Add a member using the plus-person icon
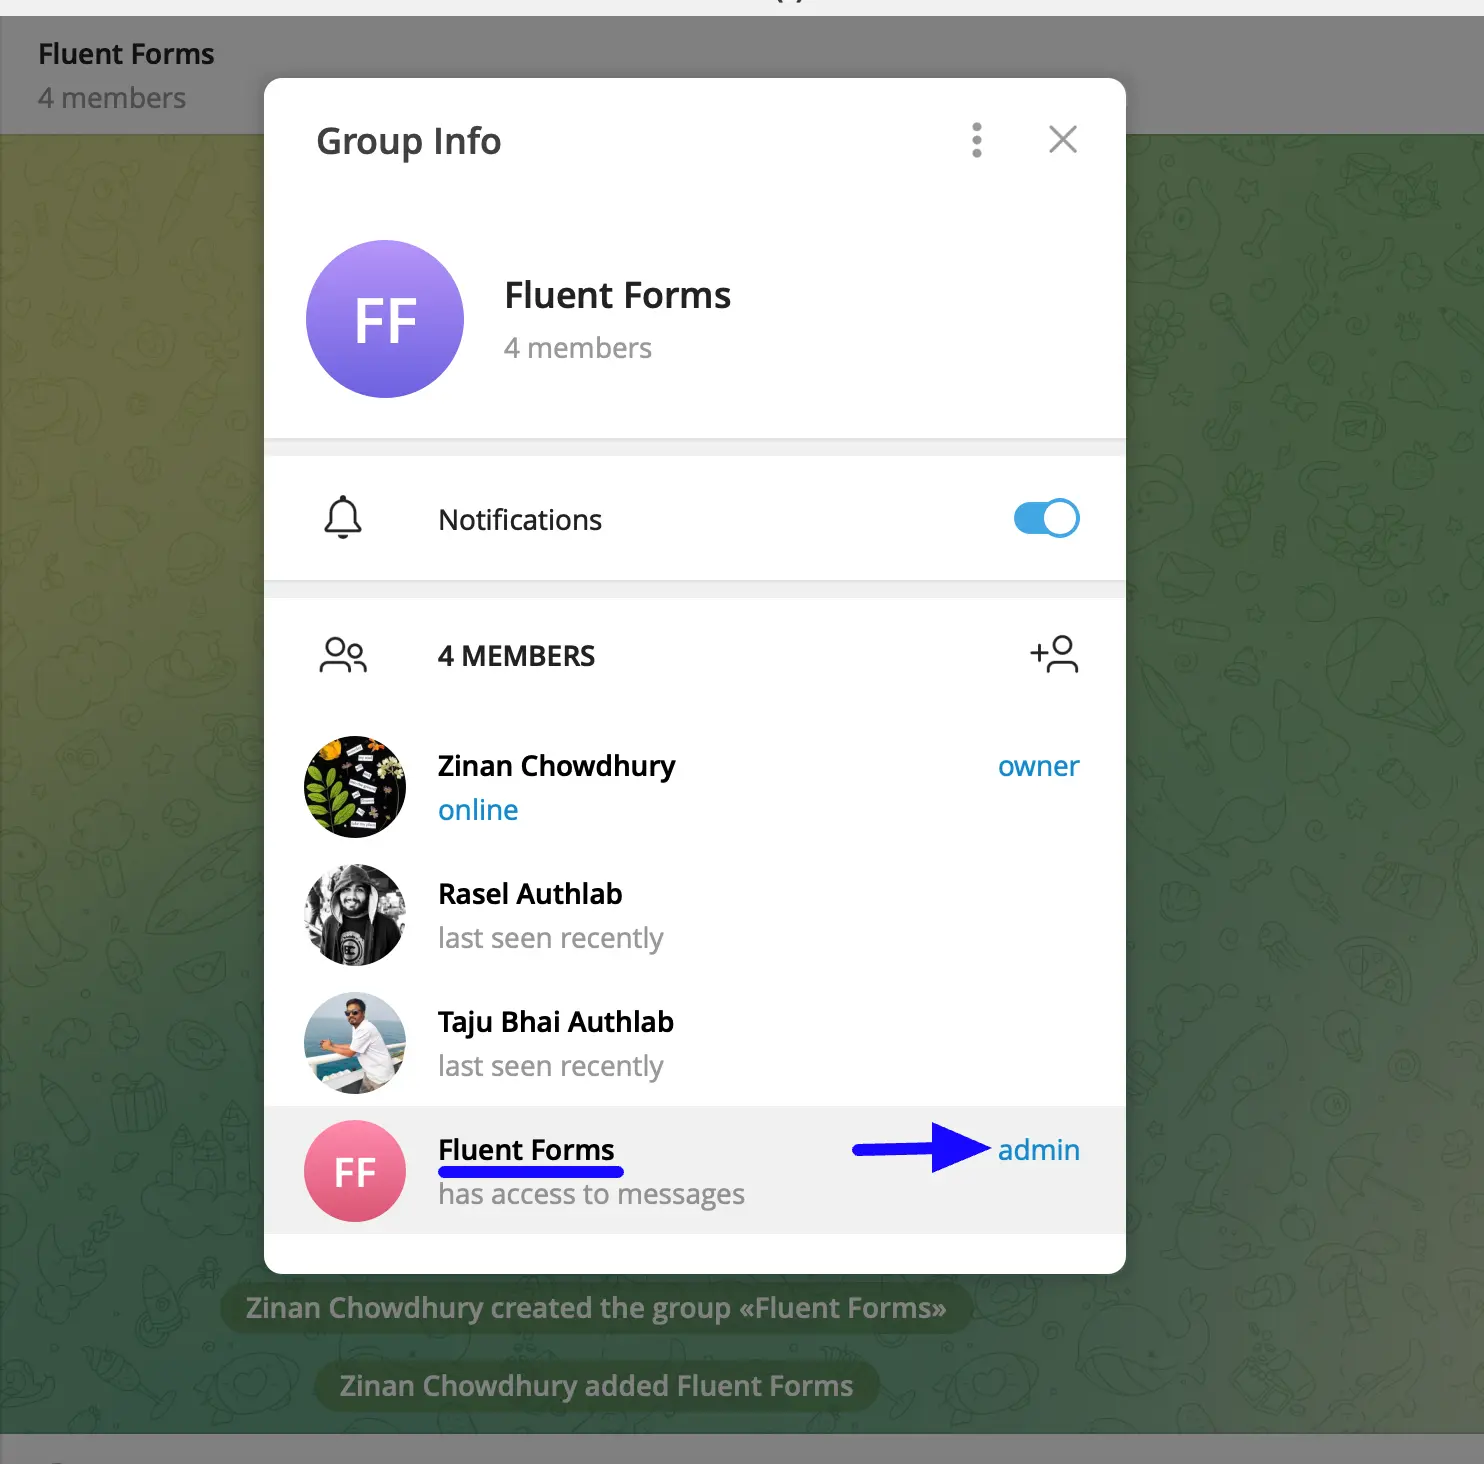 coord(1054,655)
